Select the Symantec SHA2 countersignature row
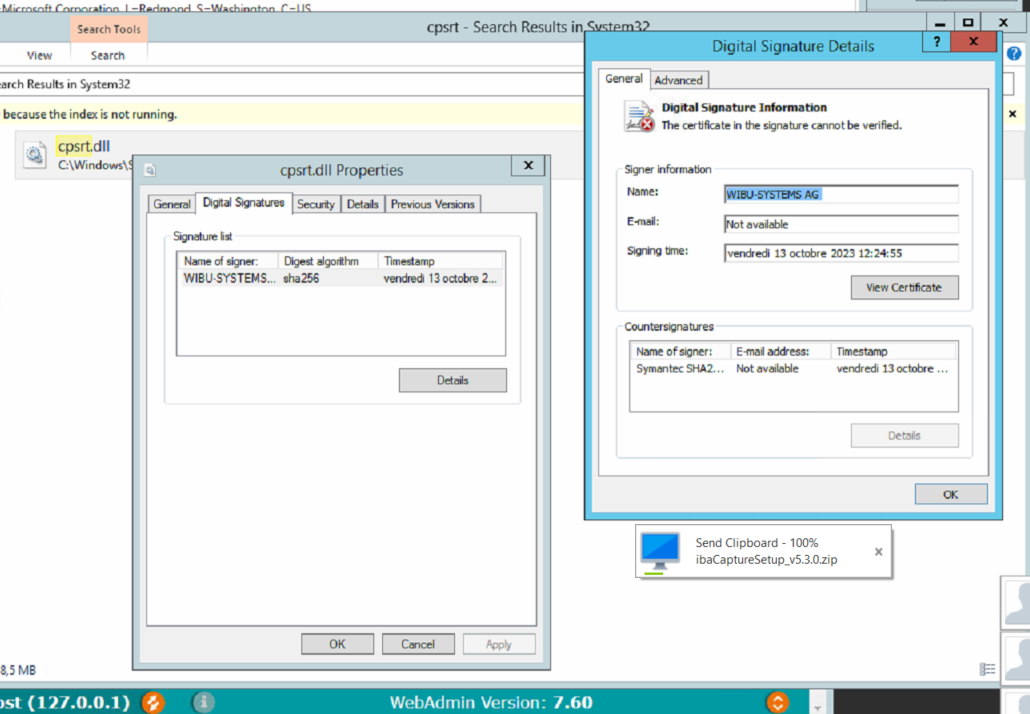The width and height of the screenshot is (1030, 714). point(794,368)
